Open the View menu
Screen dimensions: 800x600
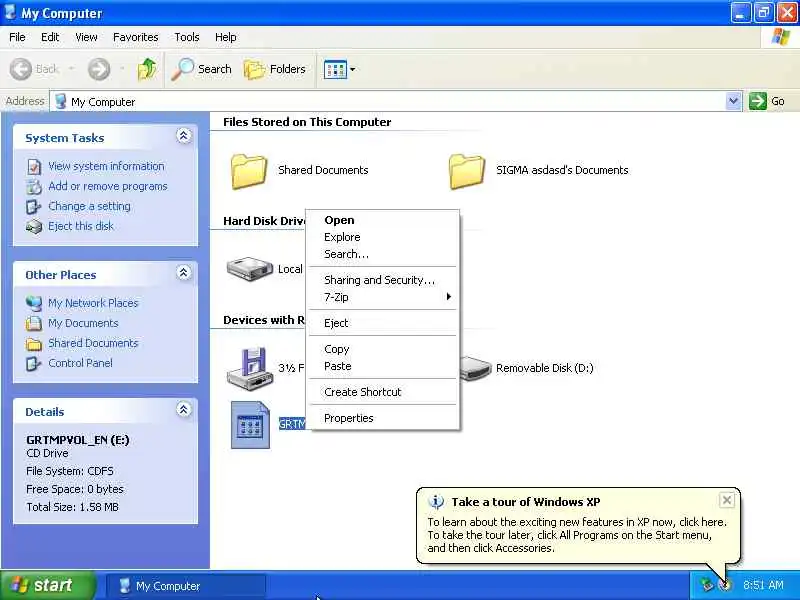86,37
